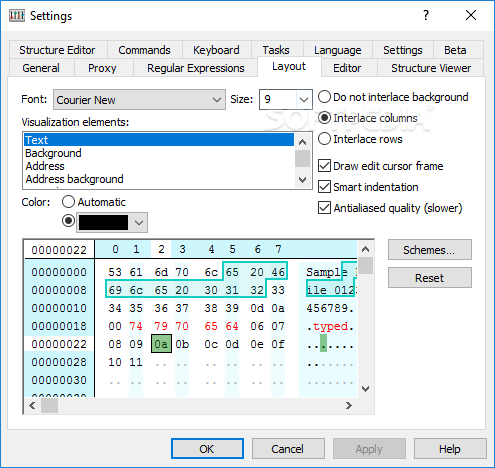Click the red 74 hex byte

[x=136, y=326]
